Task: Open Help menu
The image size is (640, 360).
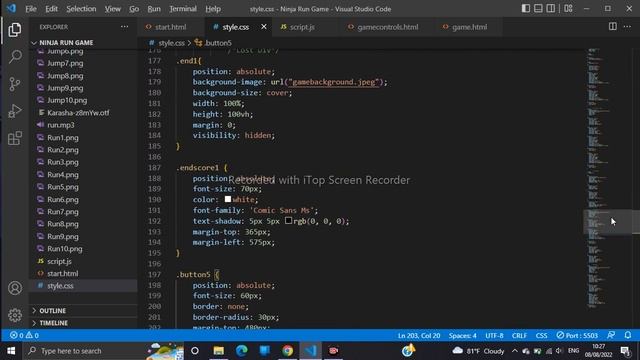Action: click(213, 9)
